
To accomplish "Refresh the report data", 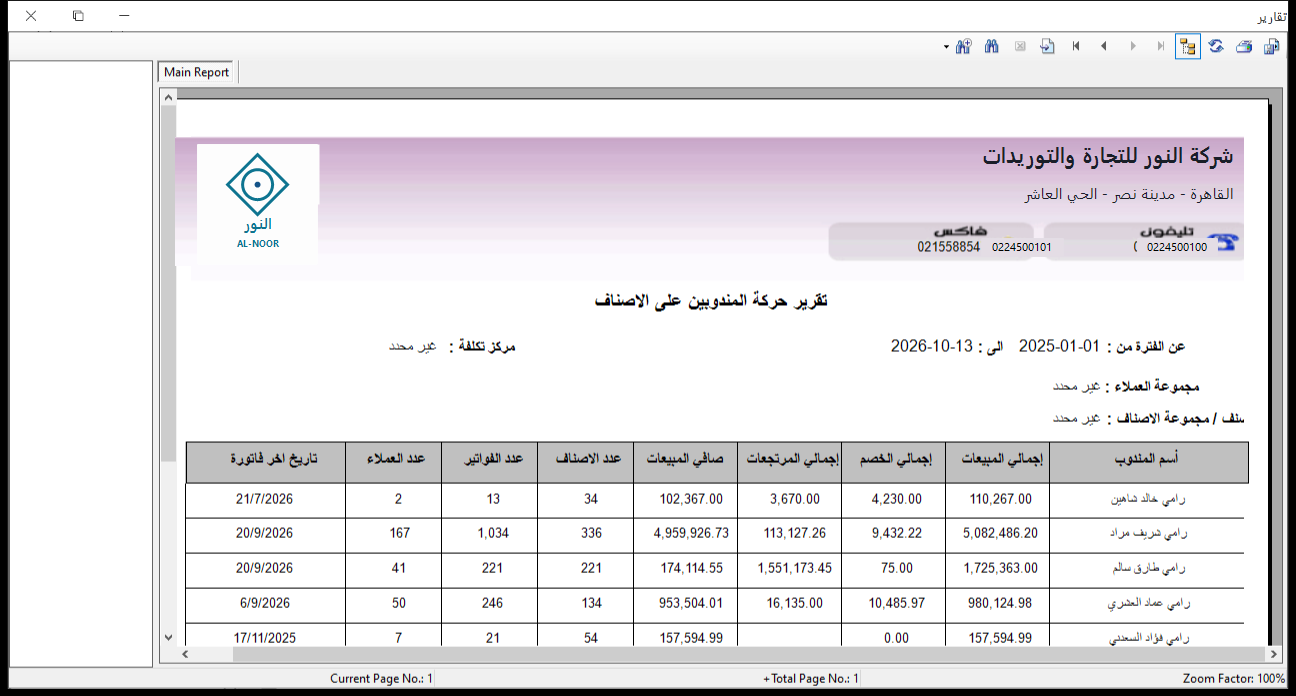I will (x=1216, y=46).
